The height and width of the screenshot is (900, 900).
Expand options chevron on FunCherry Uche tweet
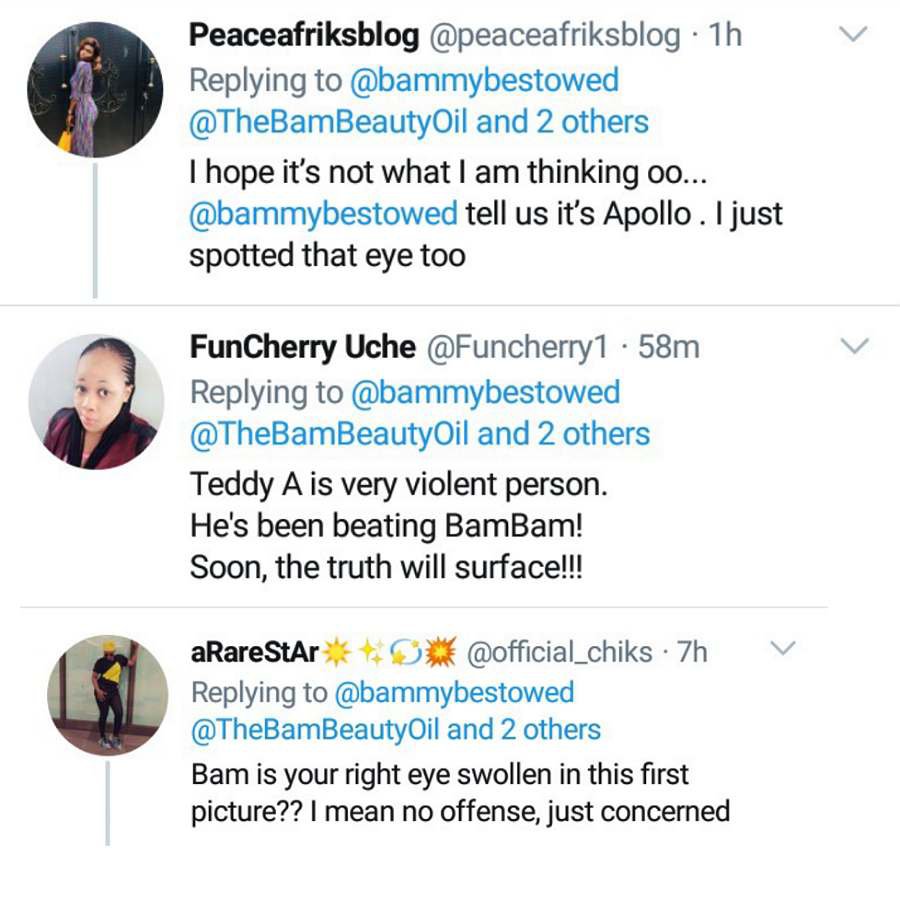[852, 346]
